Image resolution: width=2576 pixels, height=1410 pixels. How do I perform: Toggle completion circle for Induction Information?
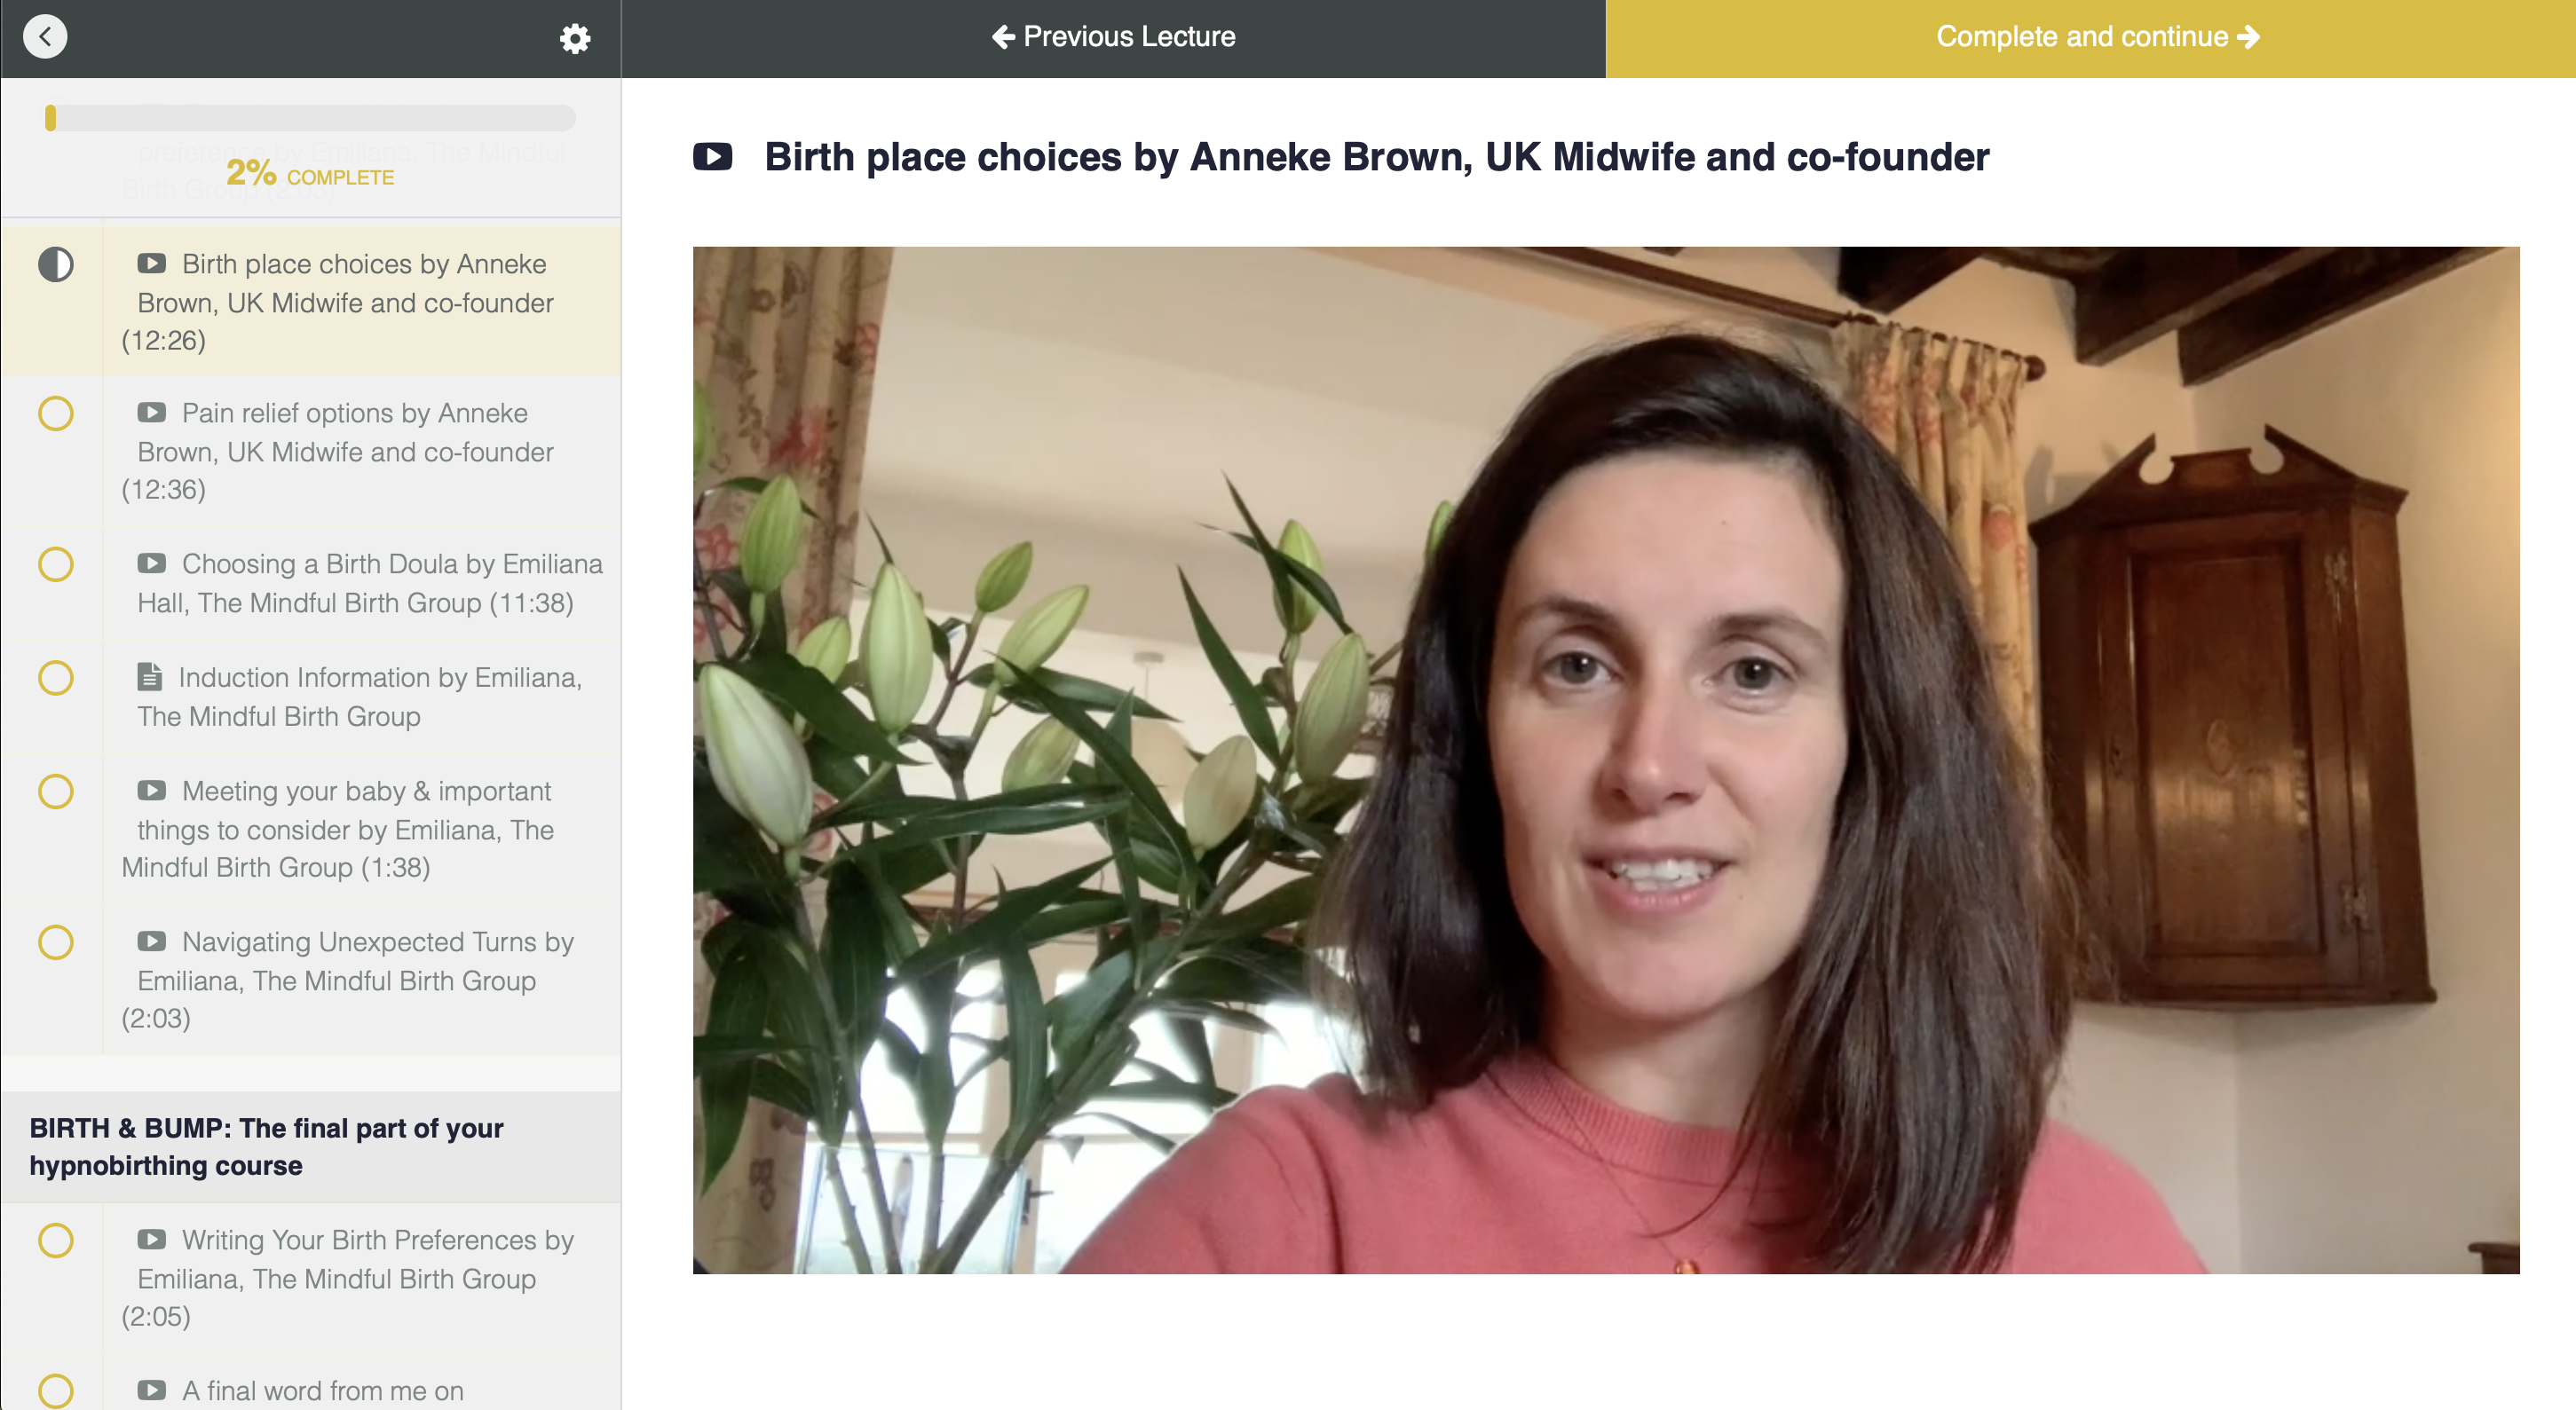(56, 678)
